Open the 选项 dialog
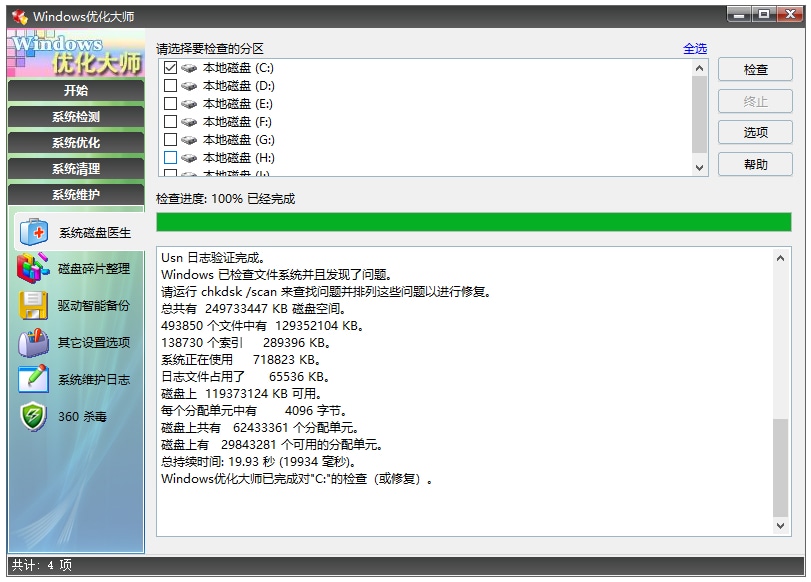 point(755,131)
